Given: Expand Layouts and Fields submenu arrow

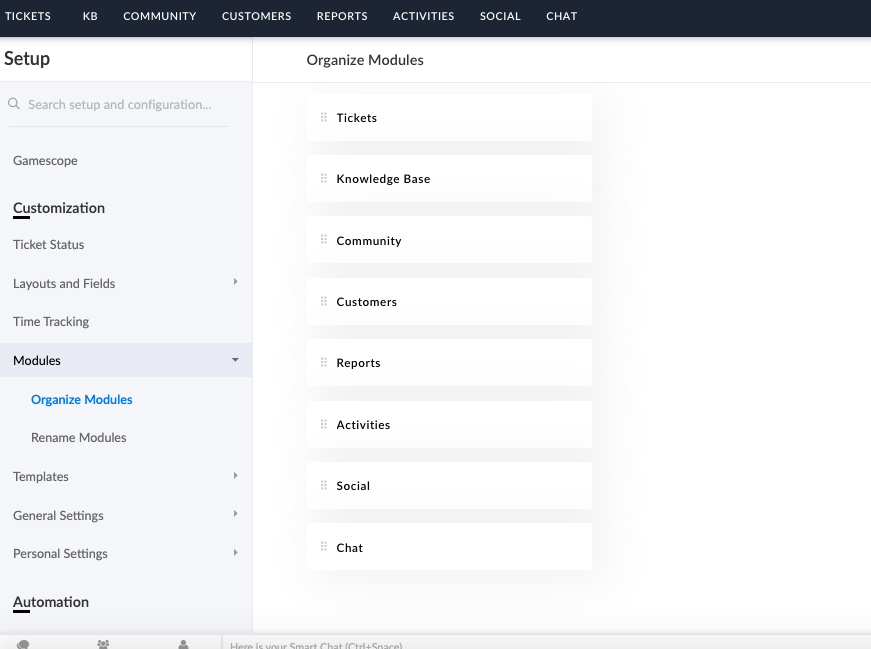Looking at the screenshot, I should coord(236,282).
